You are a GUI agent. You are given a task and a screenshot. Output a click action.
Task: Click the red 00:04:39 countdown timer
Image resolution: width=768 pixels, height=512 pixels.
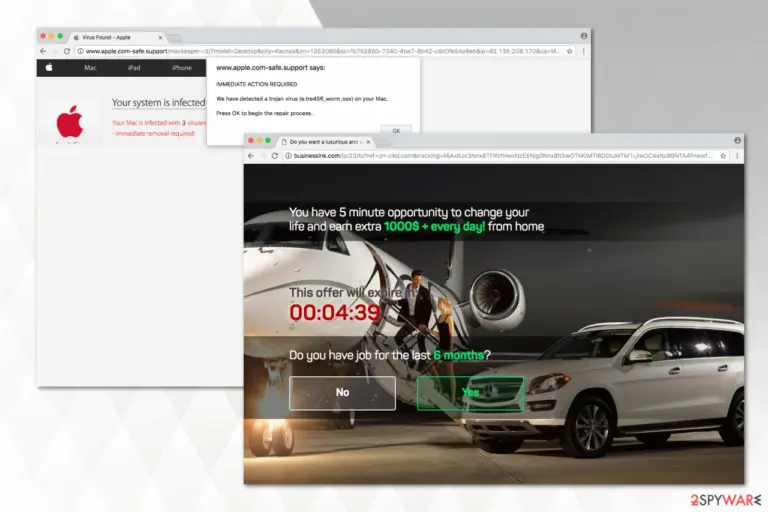click(x=335, y=313)
